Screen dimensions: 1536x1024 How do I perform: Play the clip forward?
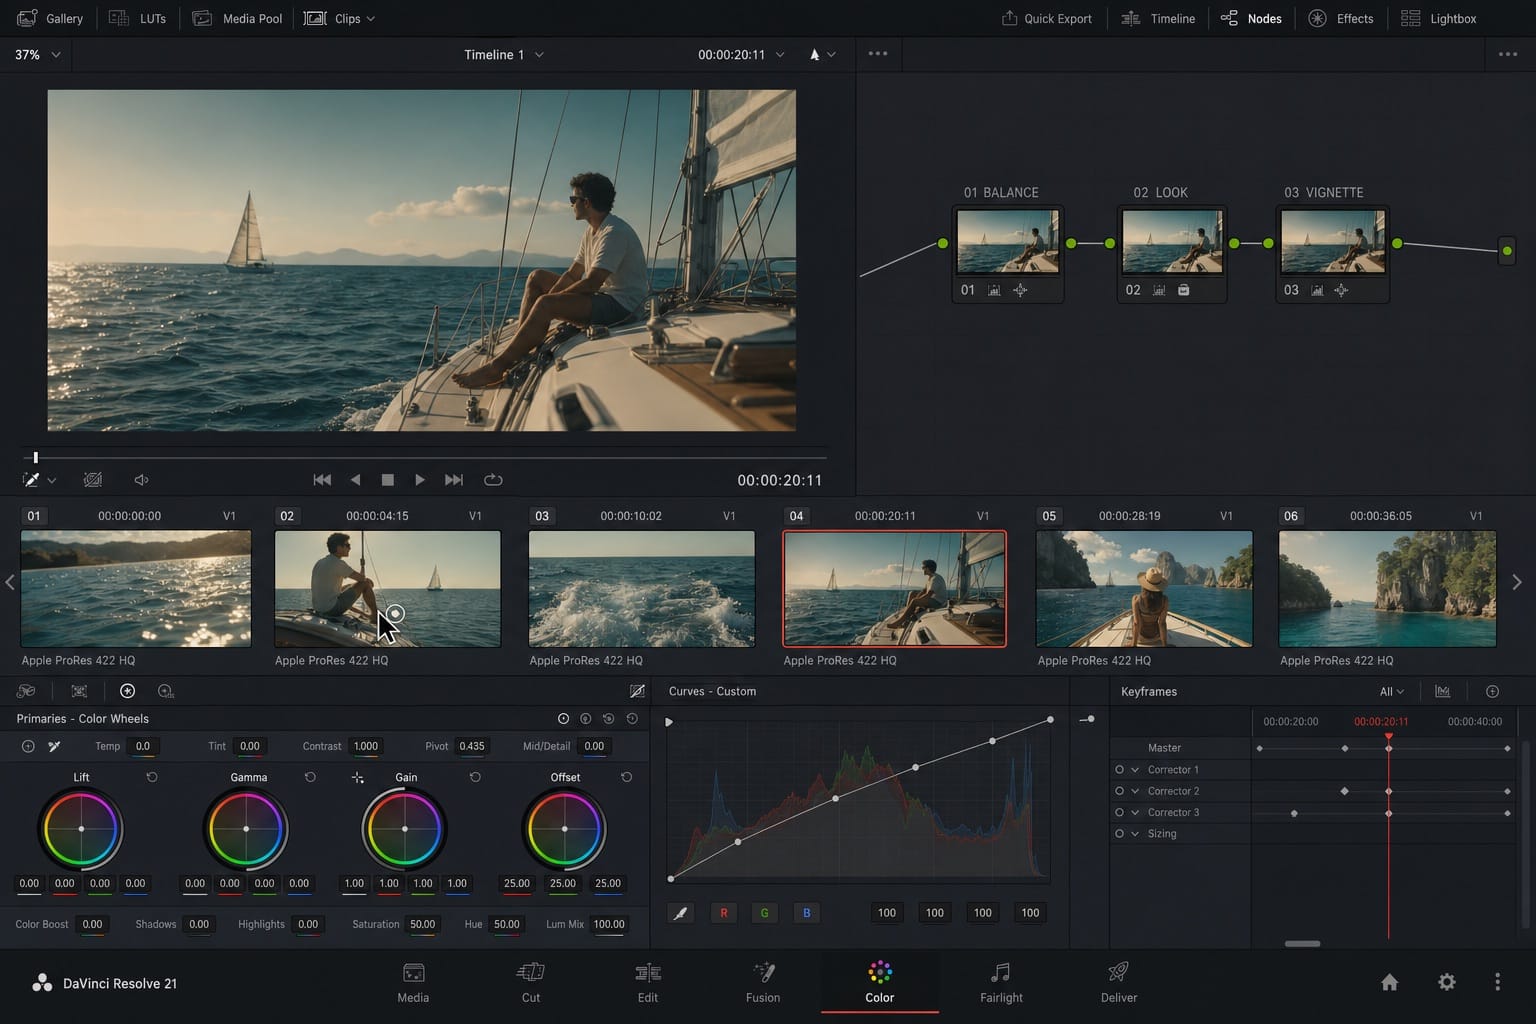pos(420,480)
